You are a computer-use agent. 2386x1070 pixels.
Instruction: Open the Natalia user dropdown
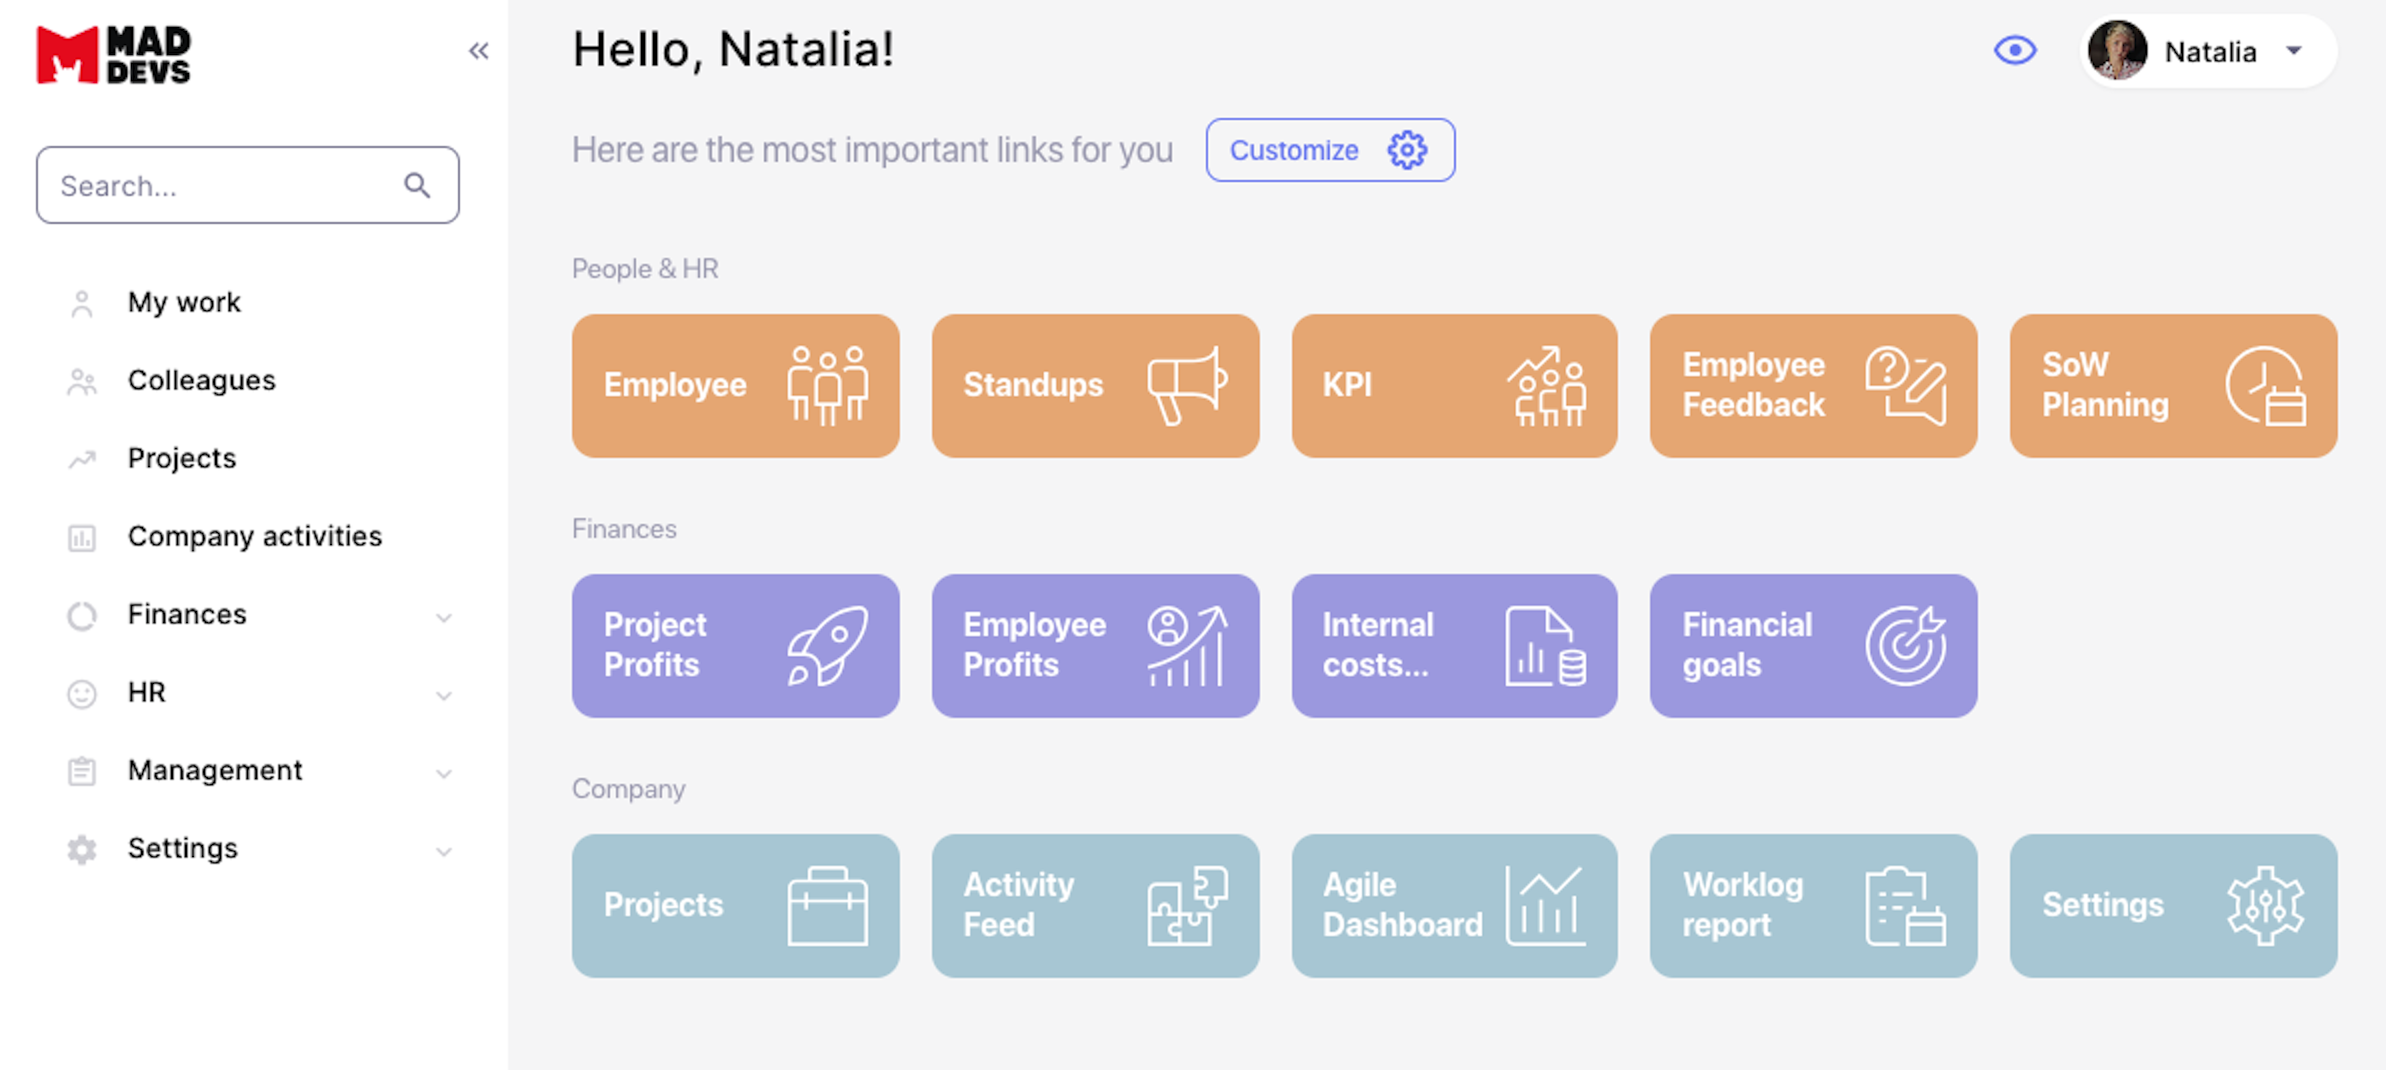[2293, 51]
